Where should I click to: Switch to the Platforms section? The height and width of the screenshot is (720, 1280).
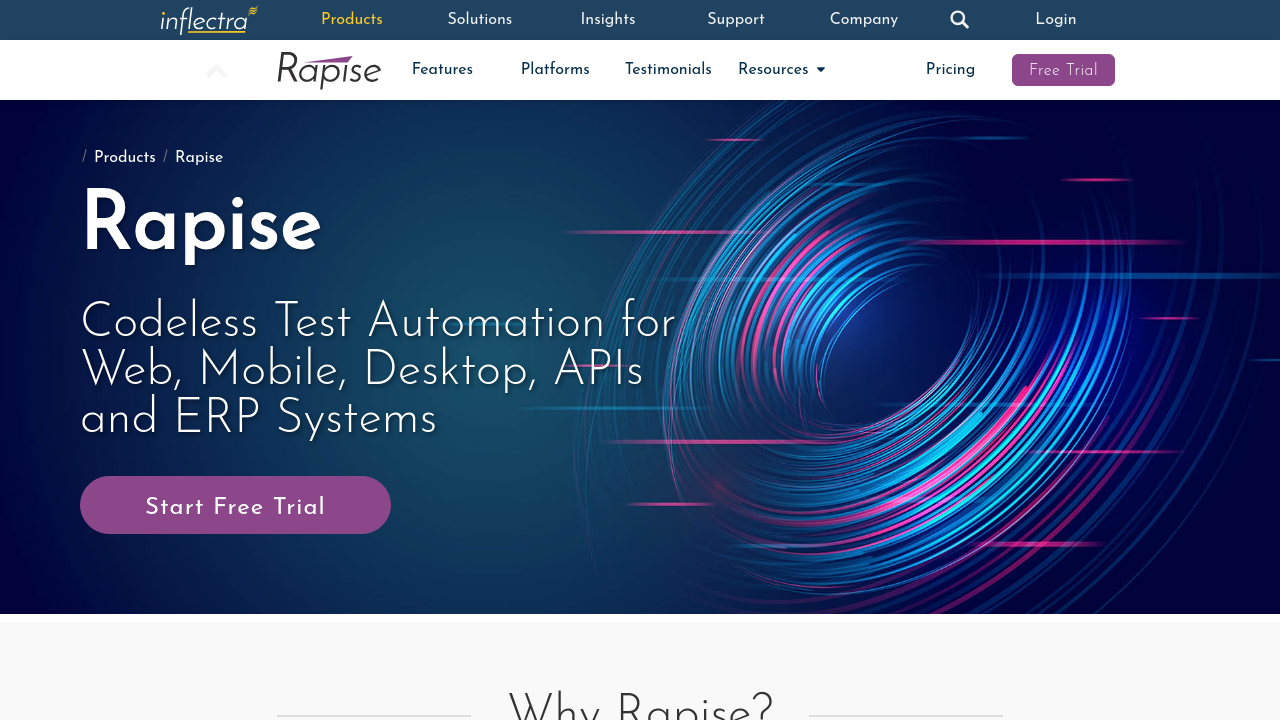[555, 70]
